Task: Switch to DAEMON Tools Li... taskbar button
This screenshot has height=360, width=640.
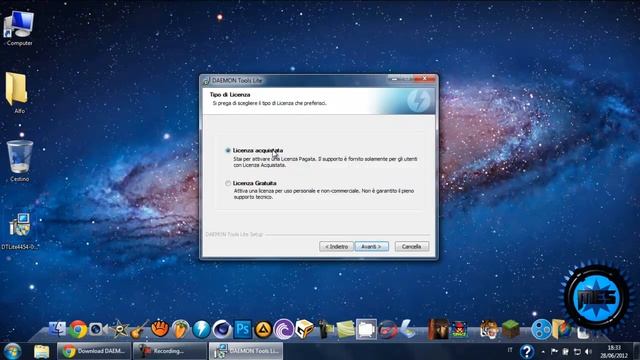Action: (x=246, y=351)
